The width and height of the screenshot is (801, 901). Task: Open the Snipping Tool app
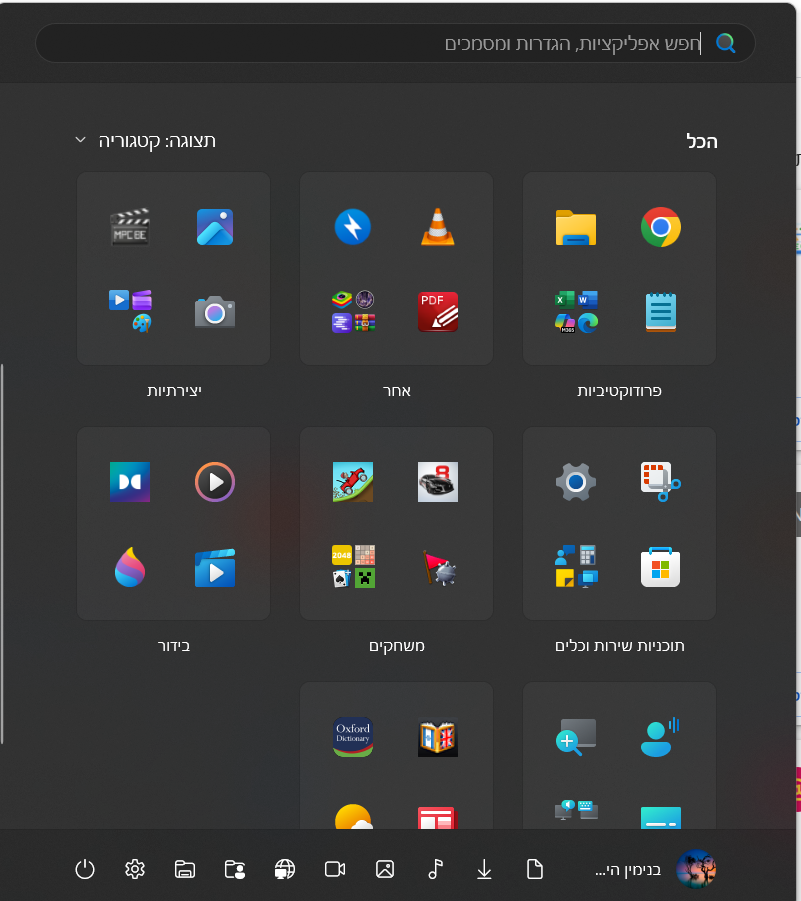660,482
